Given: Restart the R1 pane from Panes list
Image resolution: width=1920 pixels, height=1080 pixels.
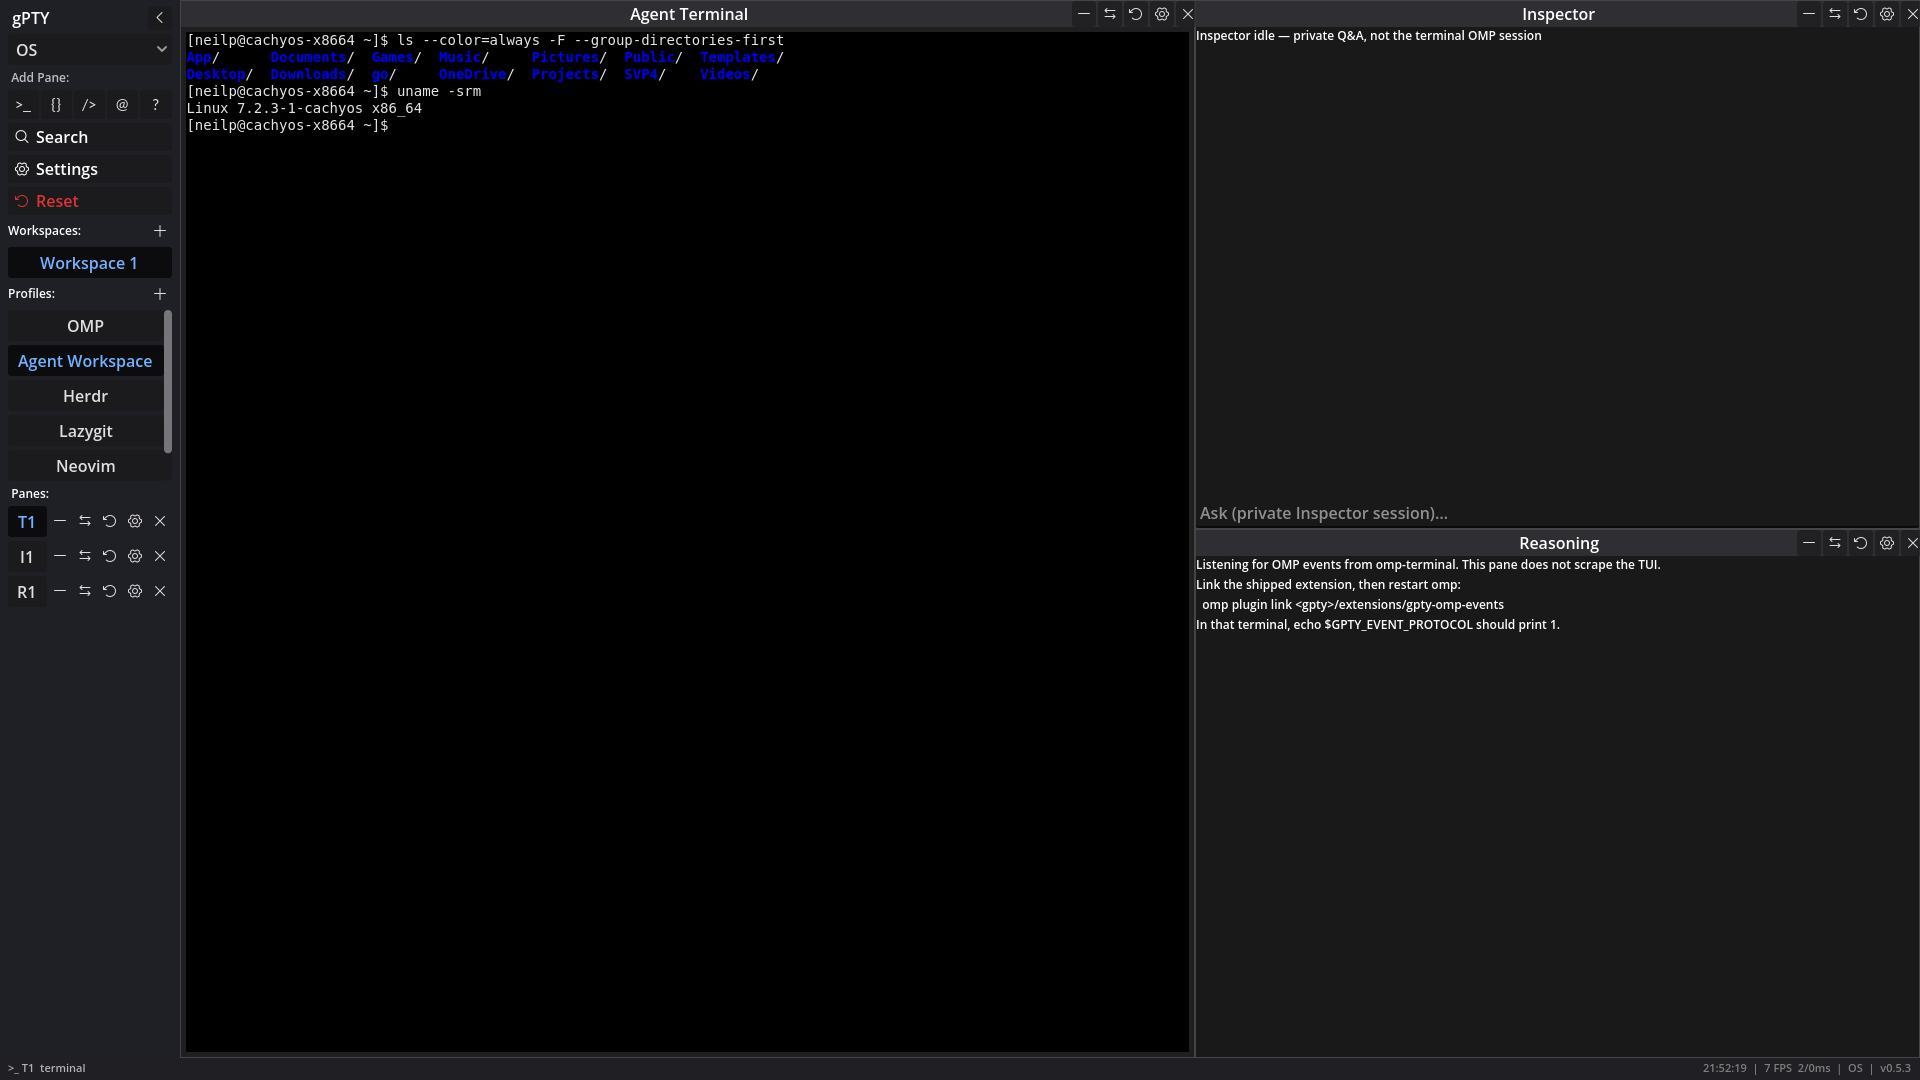Looking at the screenshot, I should (x=110, y=591).
